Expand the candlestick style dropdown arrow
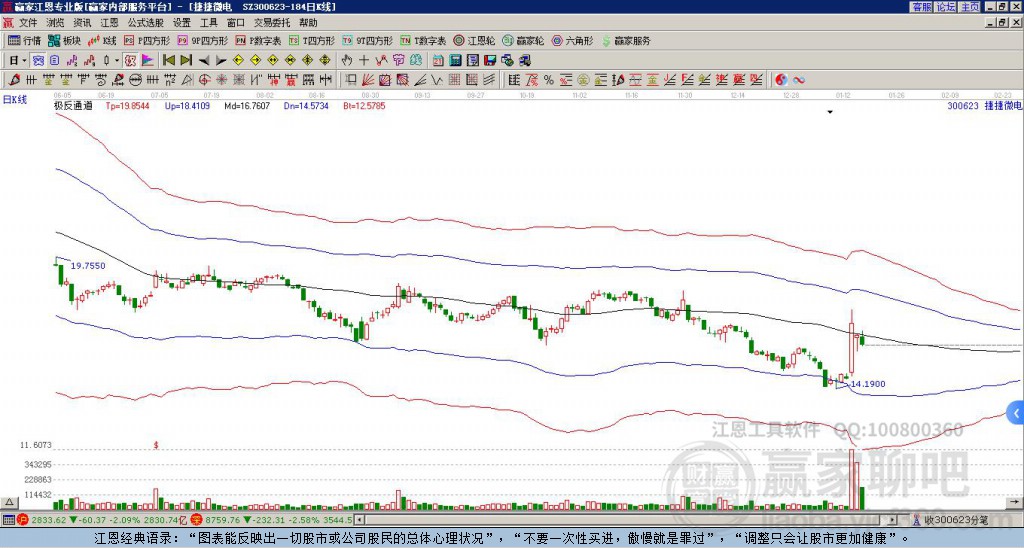Image resolution: width=1024 pixels, height=548 pixels. tap(117, 60)
